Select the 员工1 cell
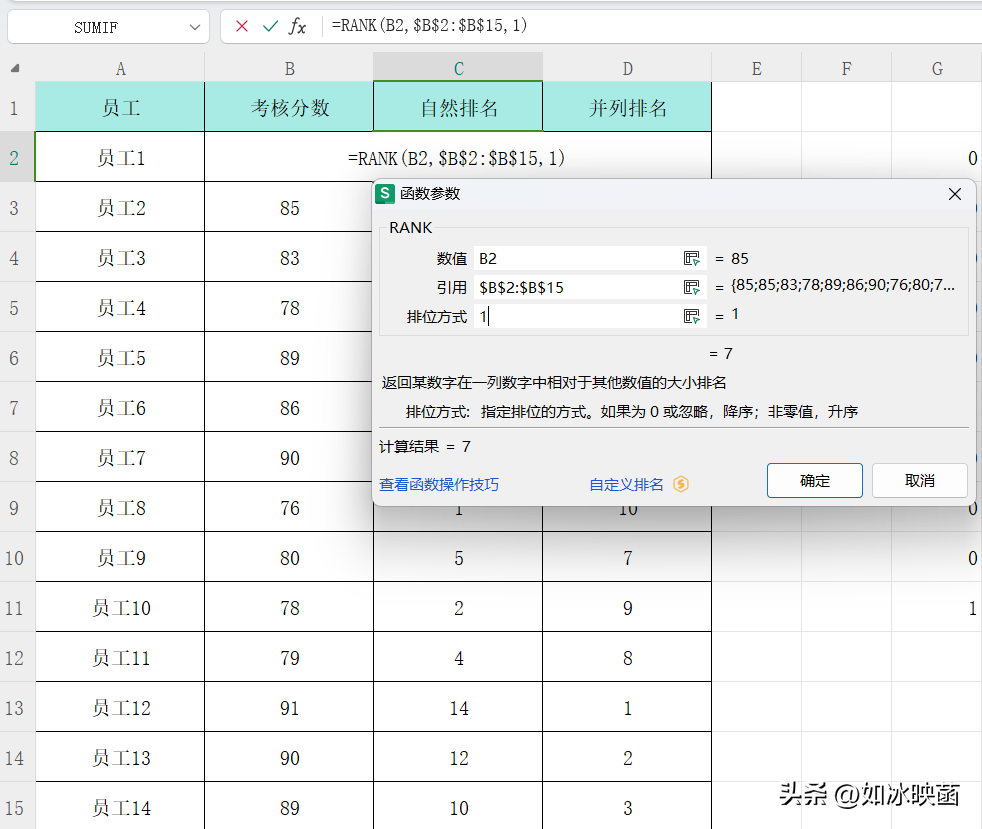982x829 pixels. click(x=120, y=158)
